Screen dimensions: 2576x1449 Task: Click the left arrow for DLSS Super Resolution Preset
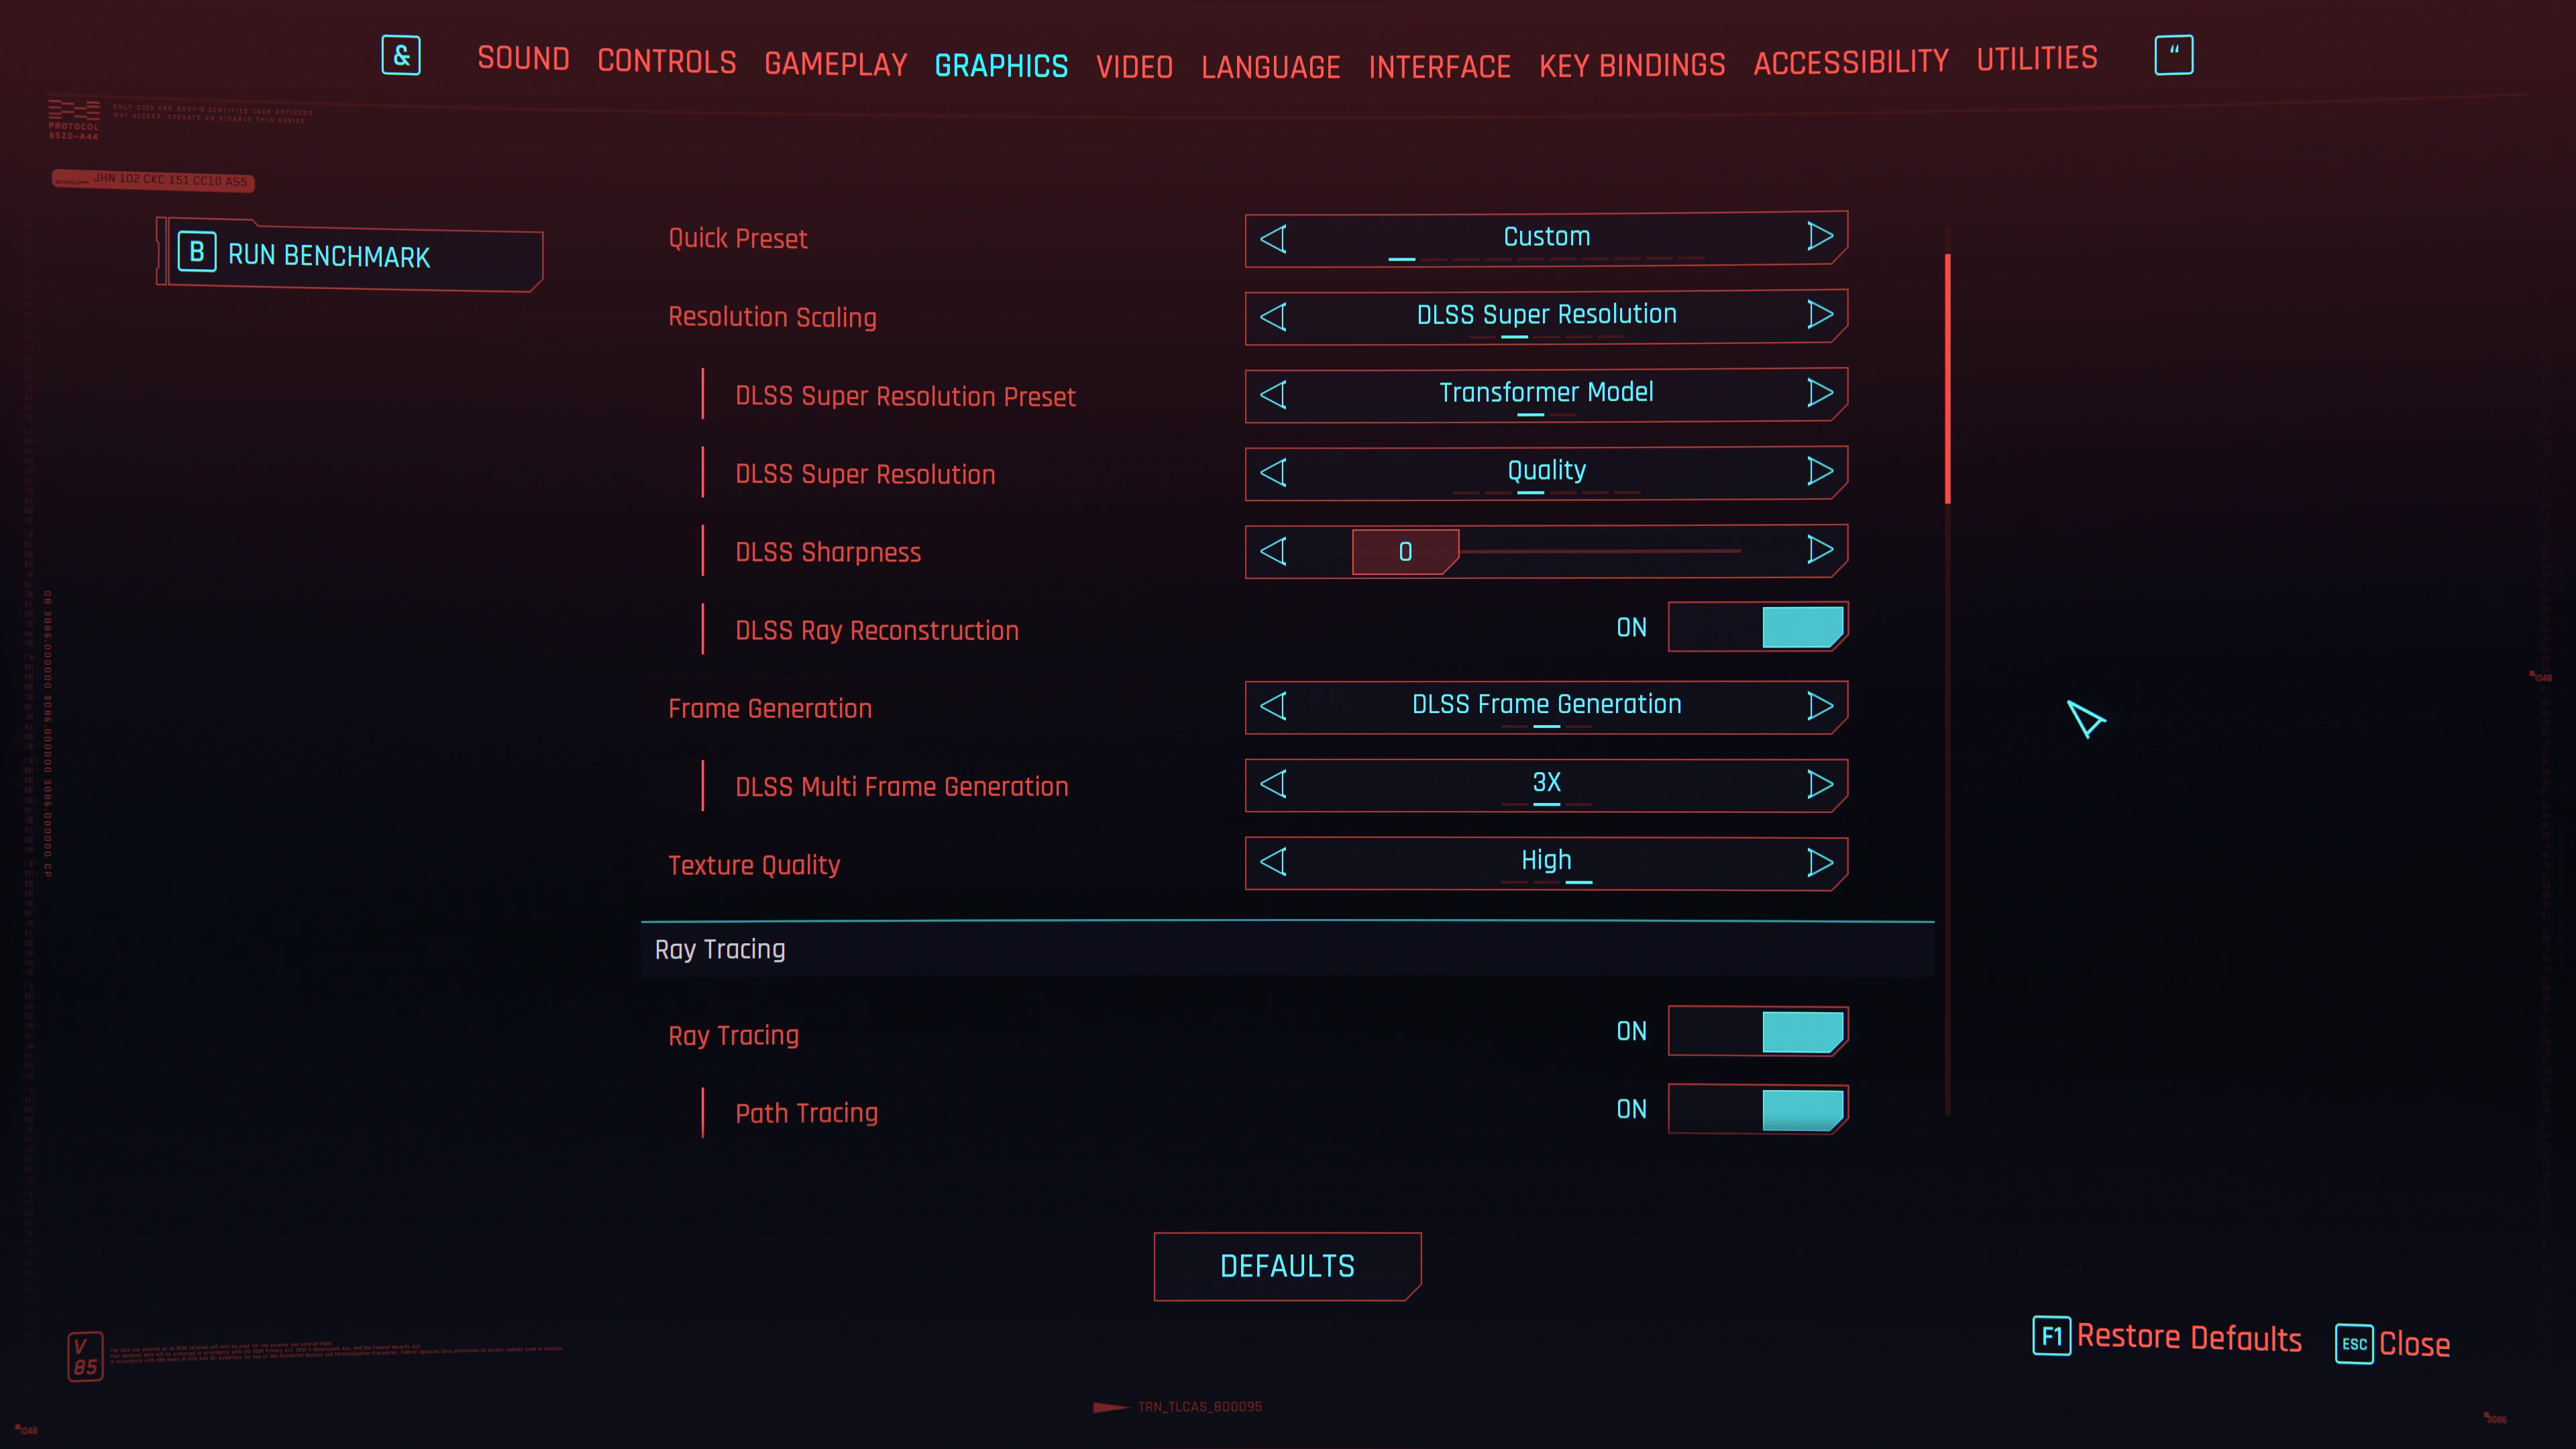pyautogui.click(x=1274, y=392)
